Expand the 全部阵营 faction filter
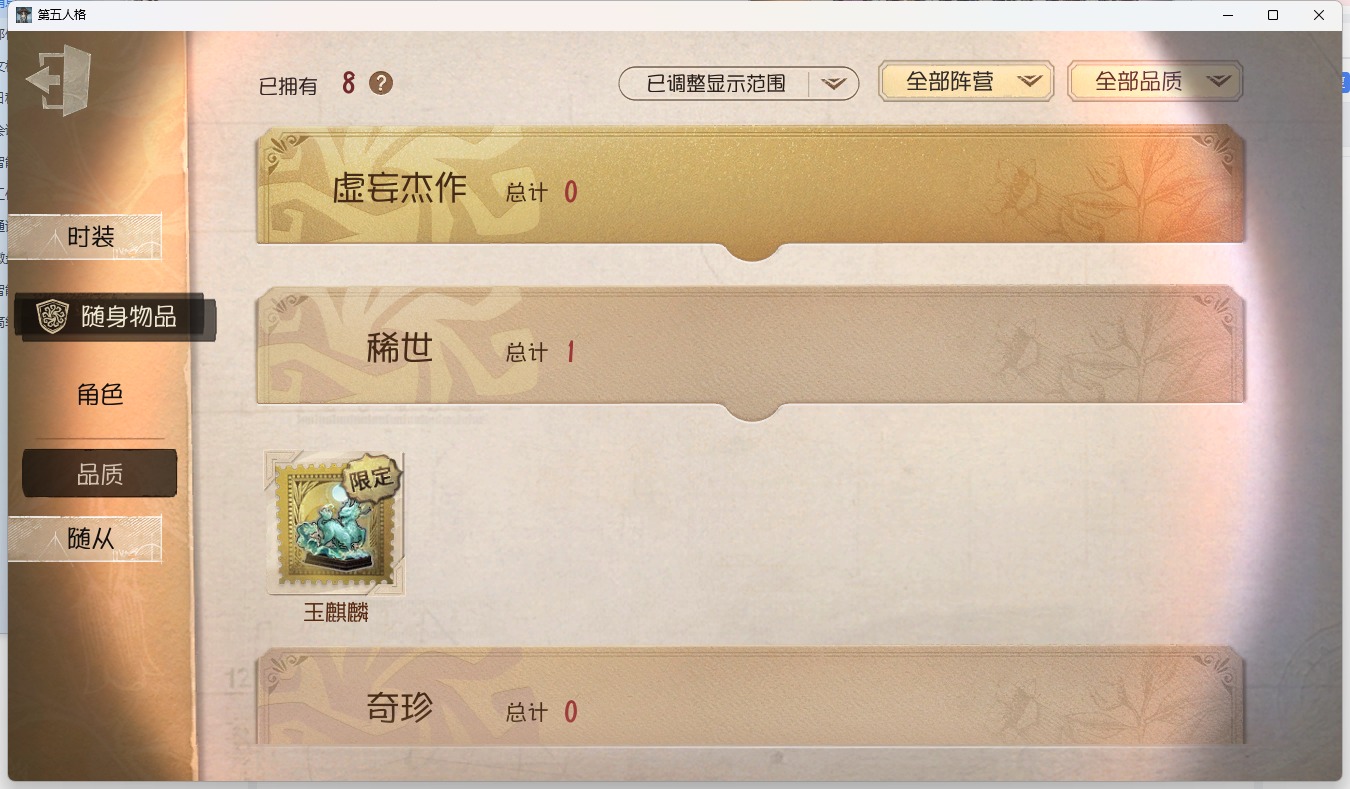 pyautogui.click(x=966, y=82)
